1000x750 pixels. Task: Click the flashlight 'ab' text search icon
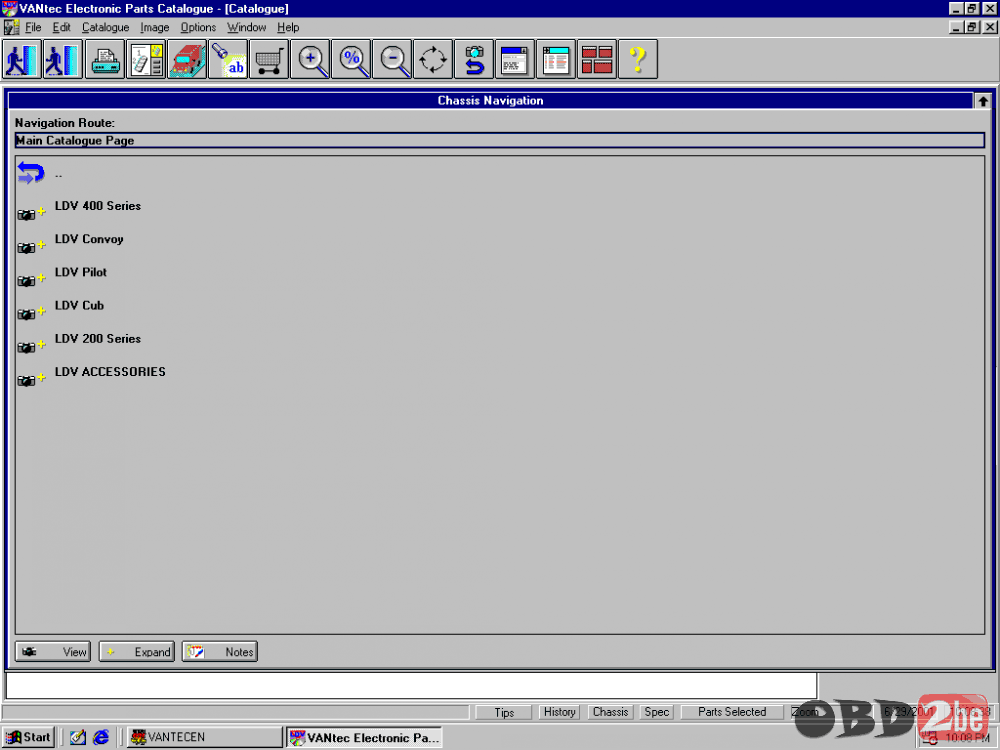coord(228,59)
